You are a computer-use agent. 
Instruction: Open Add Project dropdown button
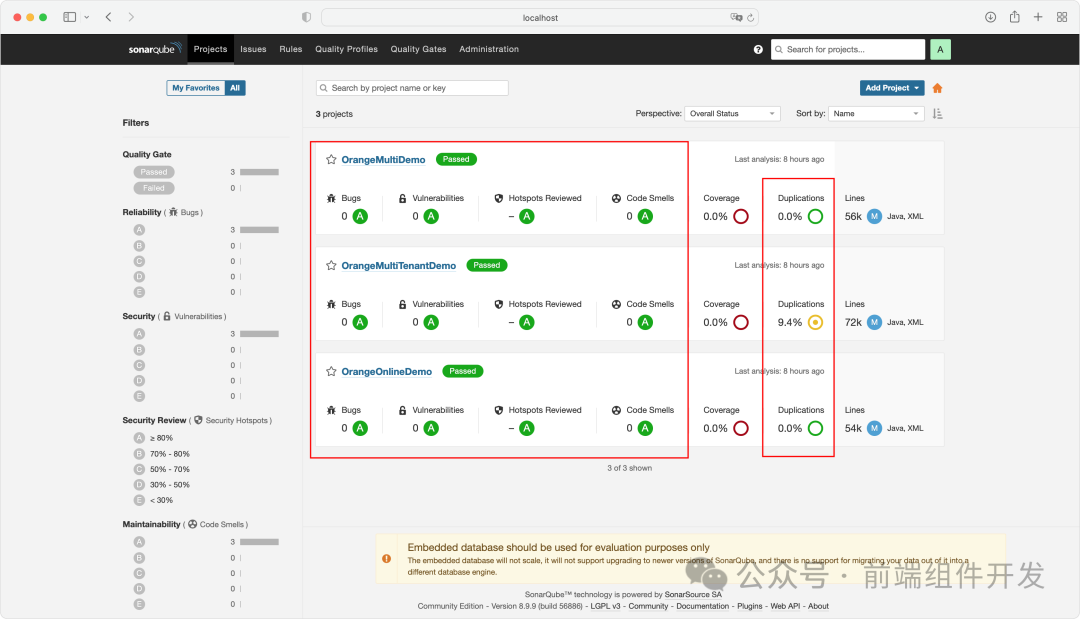click(892, 88)
